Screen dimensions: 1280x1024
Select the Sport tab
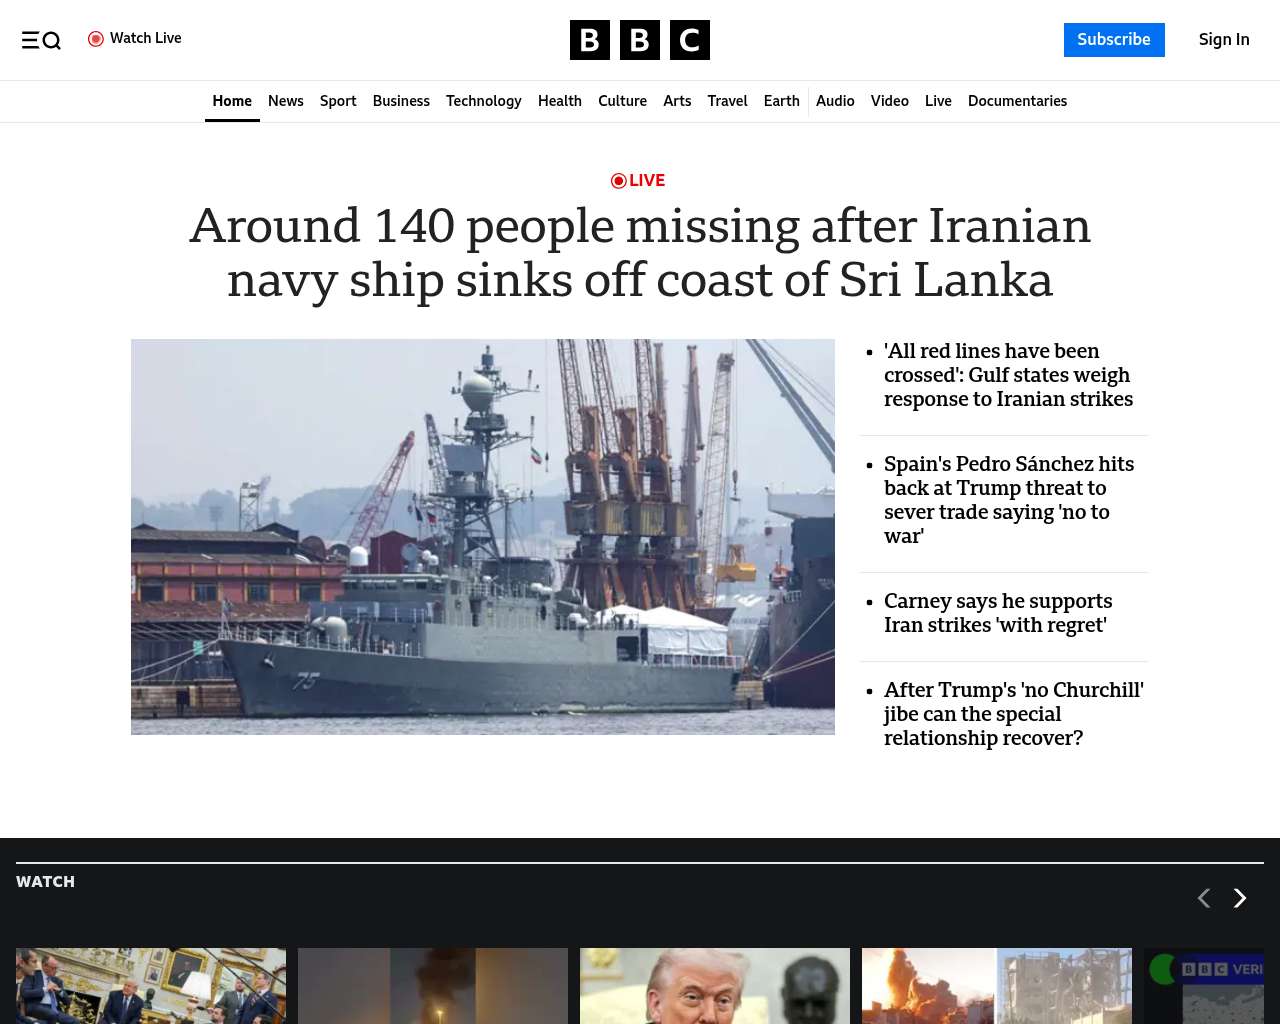338,101
